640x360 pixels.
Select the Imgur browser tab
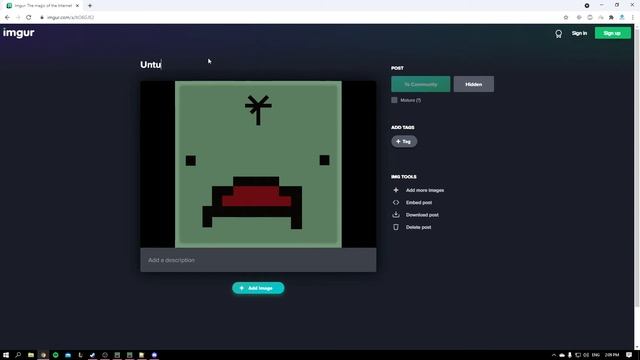pos(42,6)
